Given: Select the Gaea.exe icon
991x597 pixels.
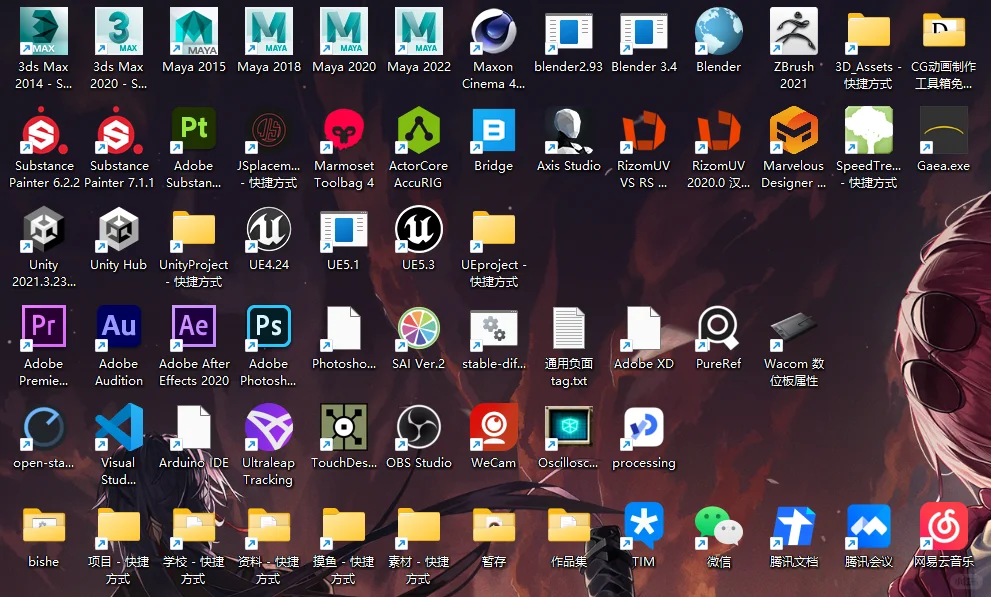Looking at the screenshot, I should tap(944, 130).
